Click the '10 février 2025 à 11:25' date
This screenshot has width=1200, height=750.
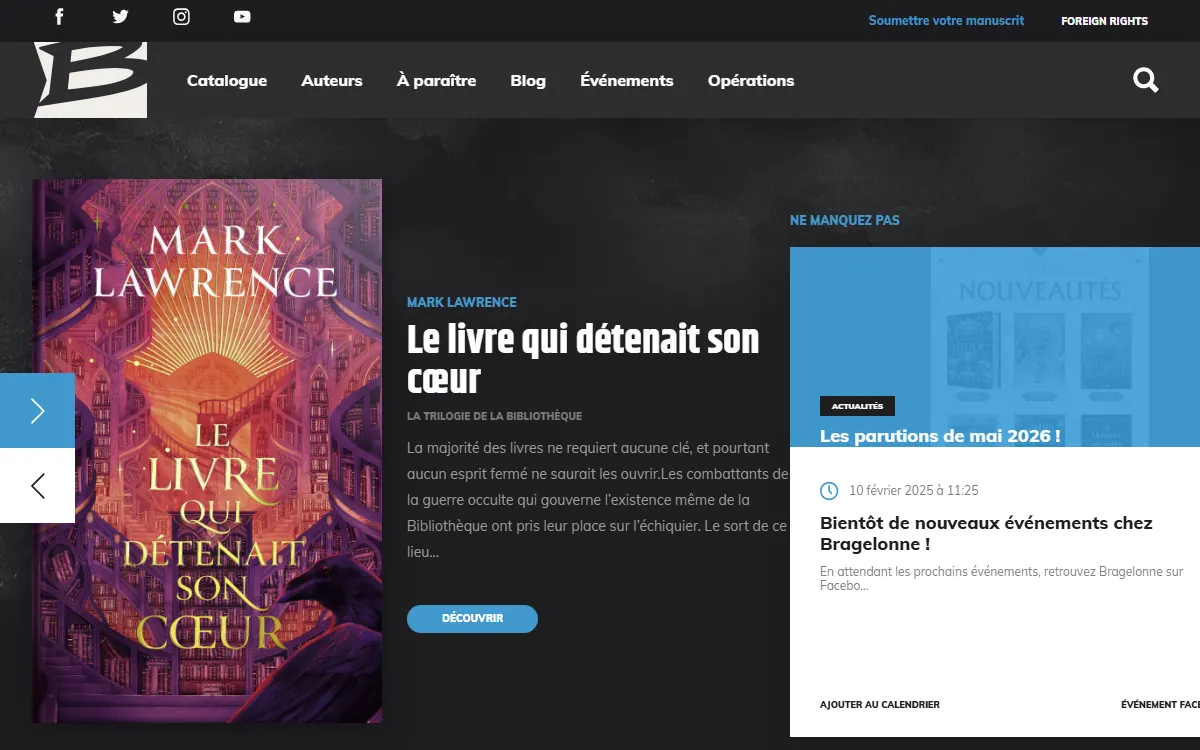click(914, 490)
